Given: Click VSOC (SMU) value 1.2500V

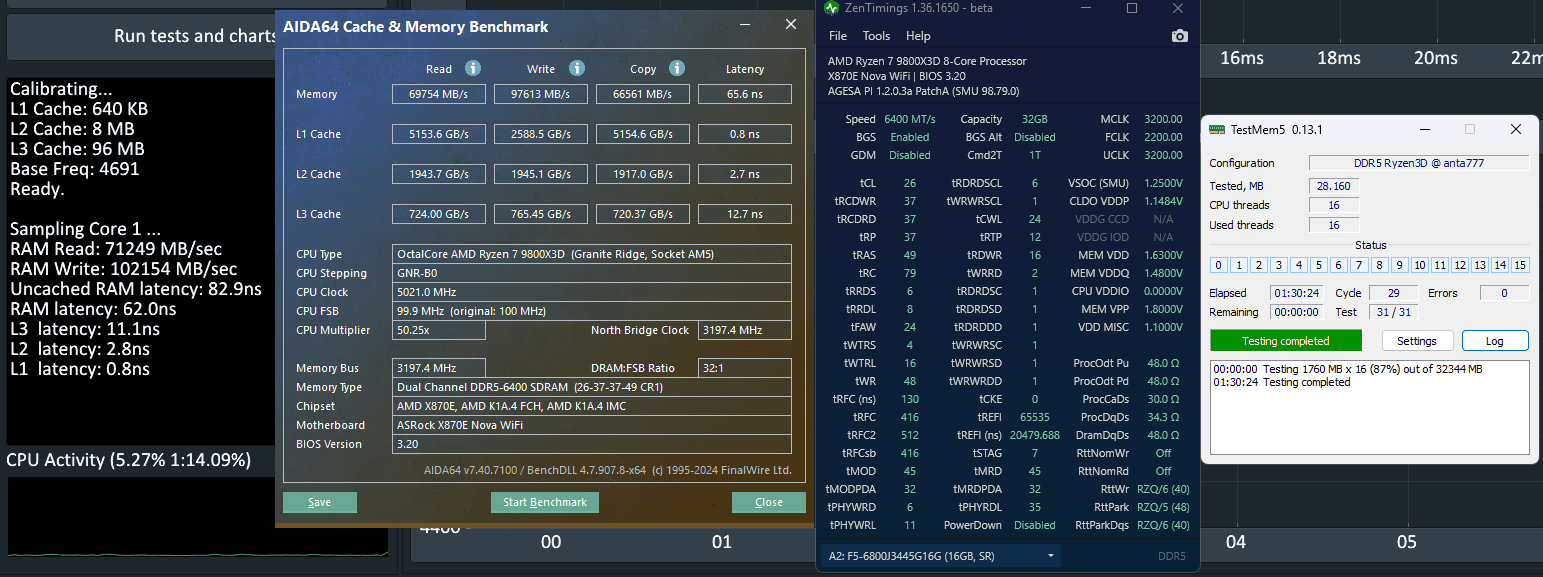Looking at the screenshot, I should [x=1161, y=183].
